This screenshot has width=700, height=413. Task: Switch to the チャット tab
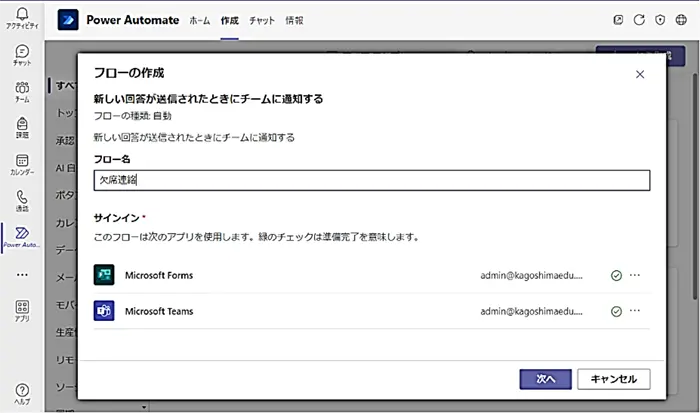[262, 20]
